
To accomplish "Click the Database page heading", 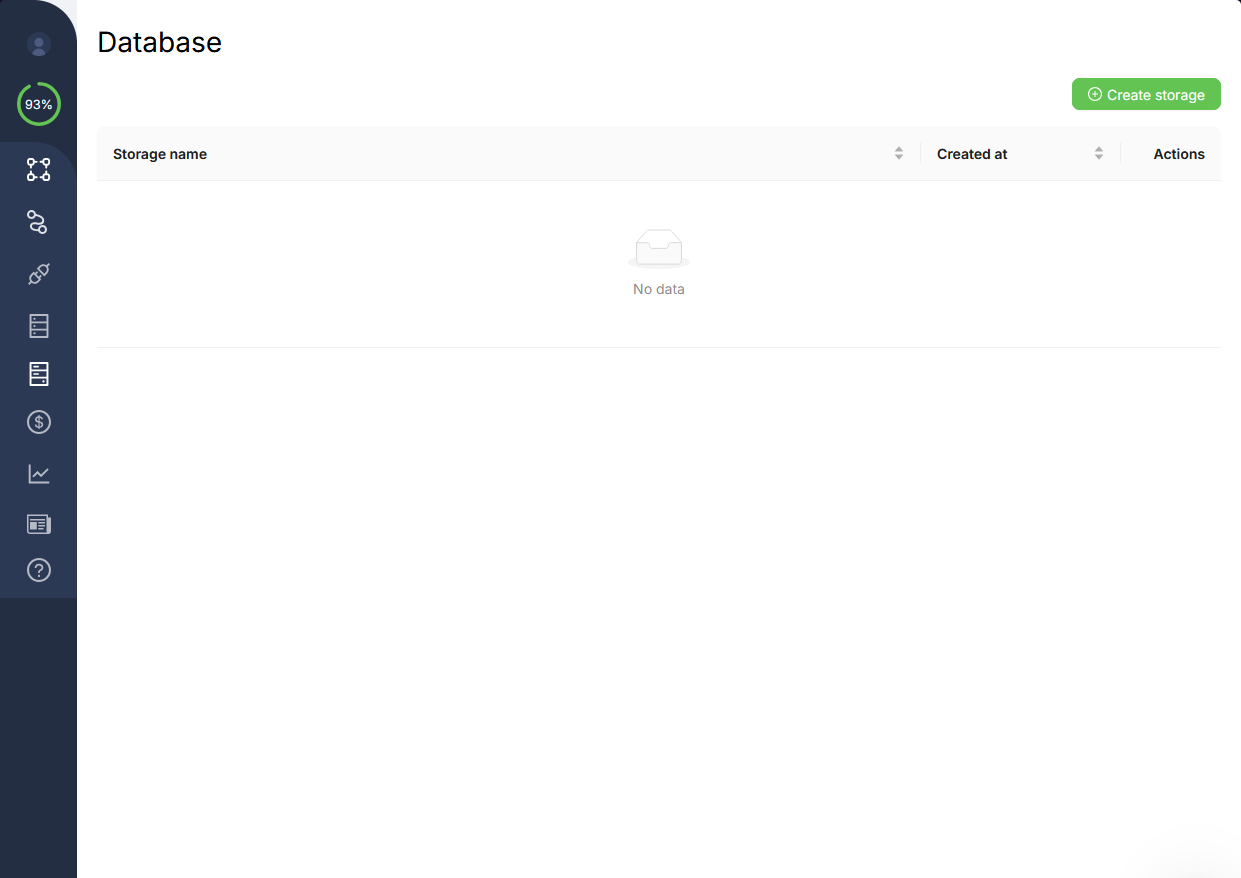I will coord(159,42).
